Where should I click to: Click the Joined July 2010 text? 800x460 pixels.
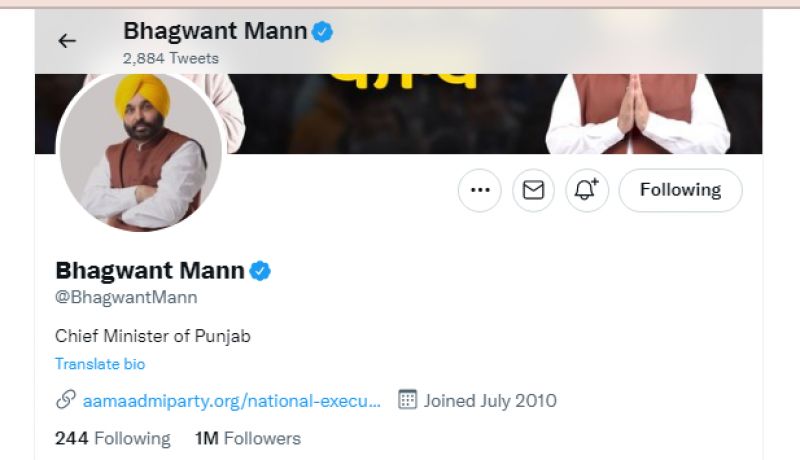pyautogui.click(x=490, y=401)
